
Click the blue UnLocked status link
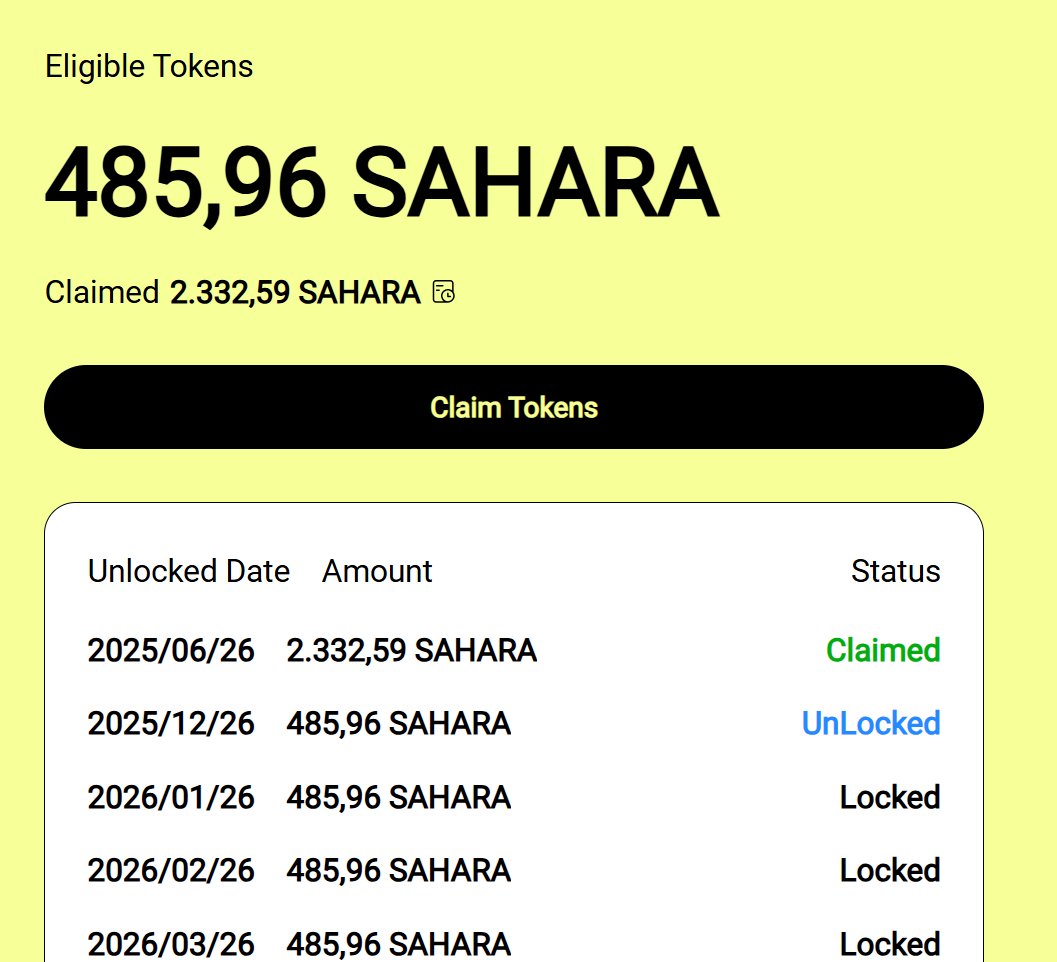pos(871,724)
